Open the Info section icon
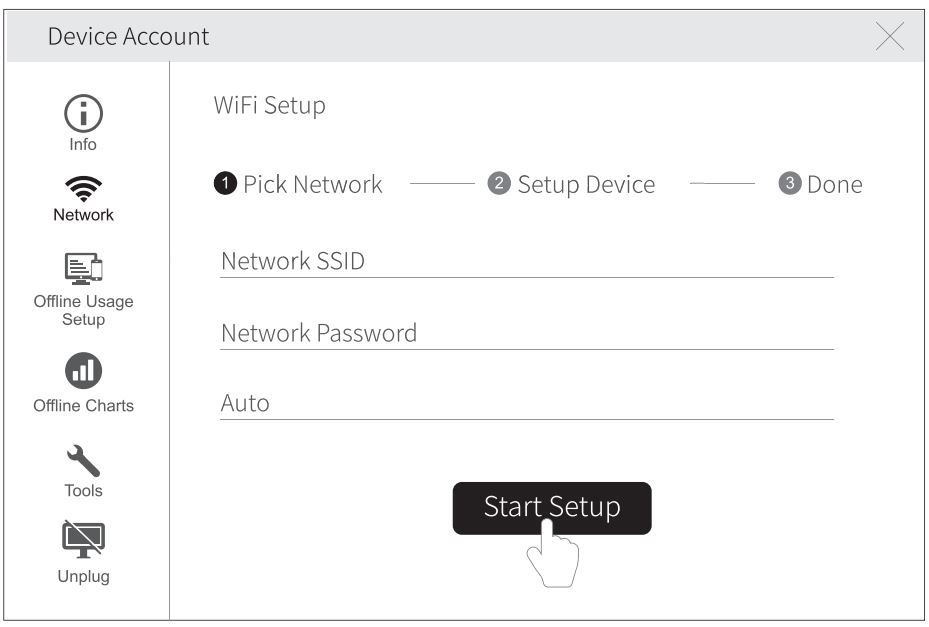This screenshot has height=627, width=929. click(x=83, y=114)
